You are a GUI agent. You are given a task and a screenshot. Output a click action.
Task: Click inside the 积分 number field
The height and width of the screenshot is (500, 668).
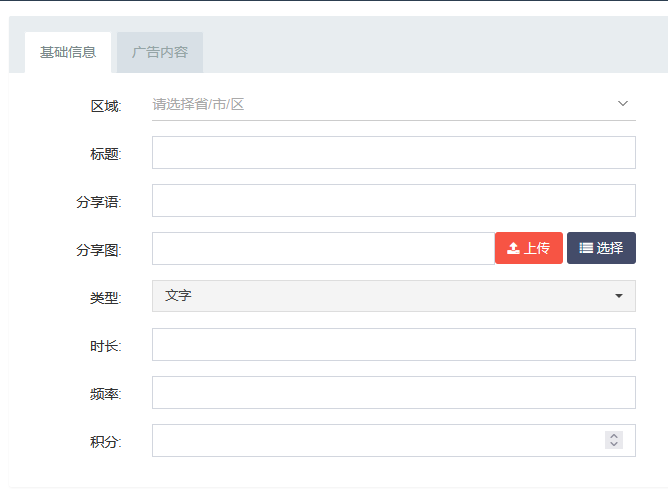[375, 441]
